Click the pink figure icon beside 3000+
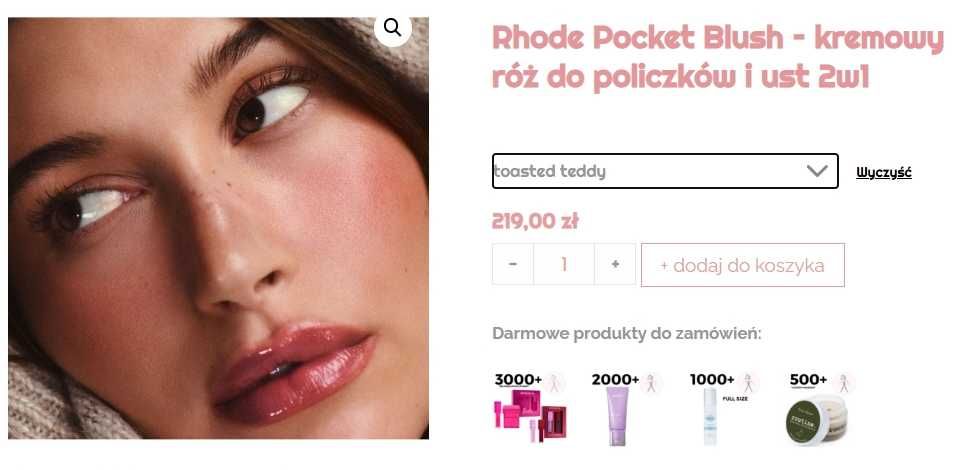The height and width of the screenshot is (470, 953). click(554, 383)
